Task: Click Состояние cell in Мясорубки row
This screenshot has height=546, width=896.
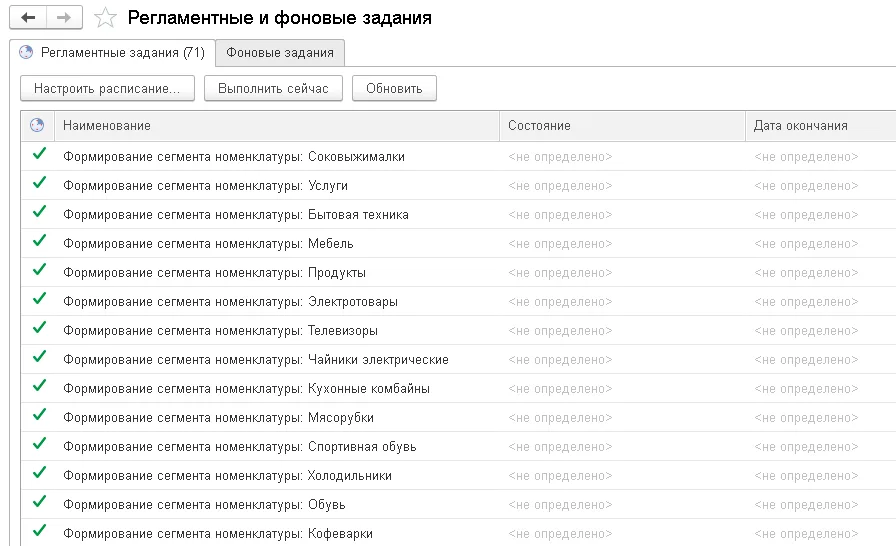Action: coord(622,418)
